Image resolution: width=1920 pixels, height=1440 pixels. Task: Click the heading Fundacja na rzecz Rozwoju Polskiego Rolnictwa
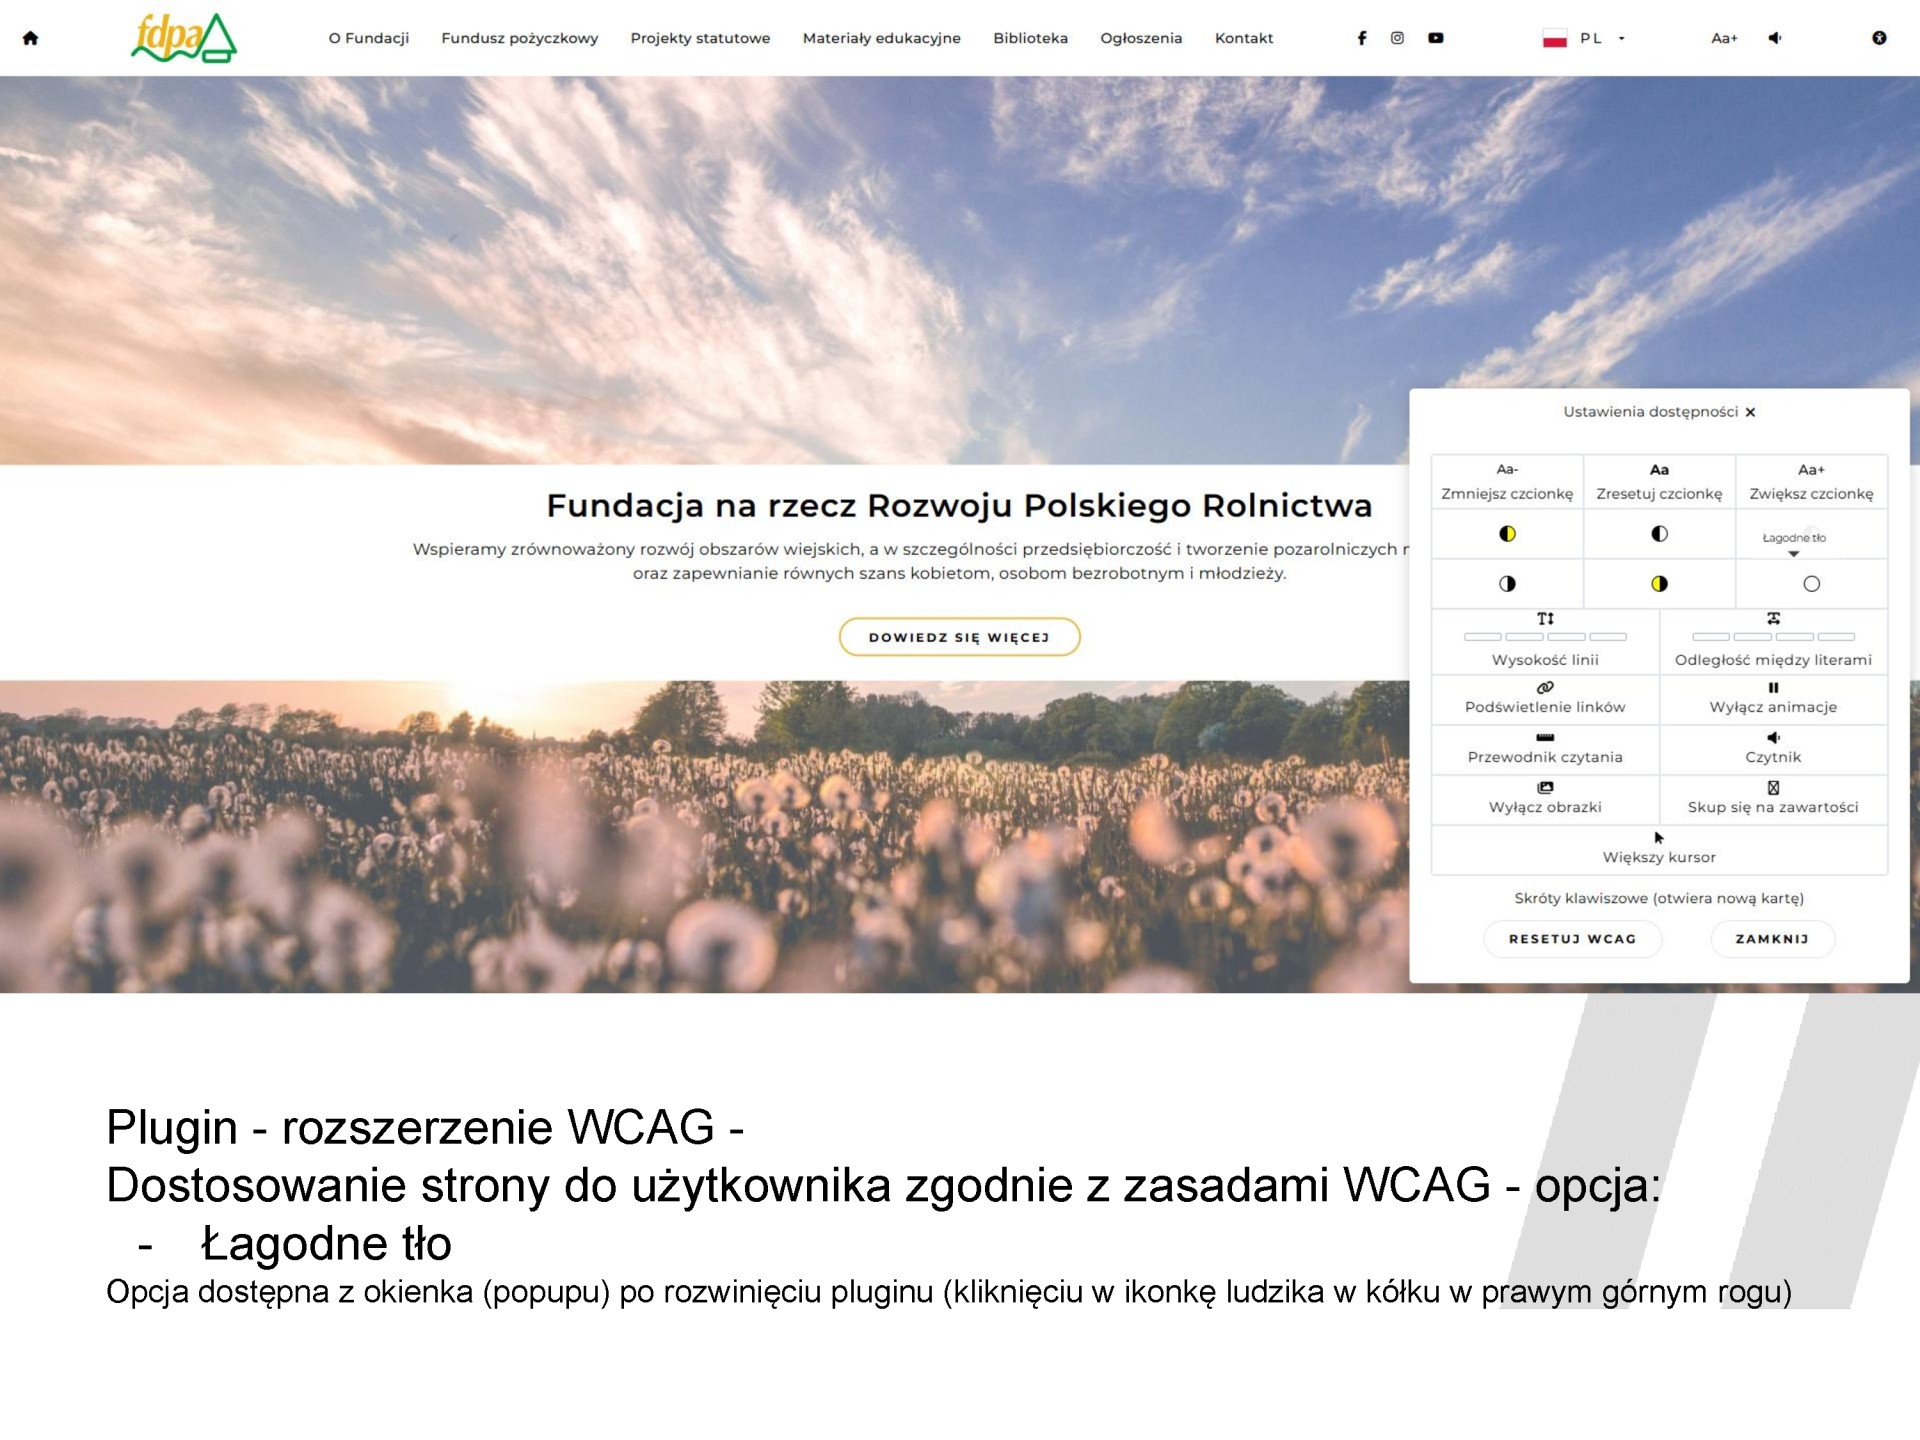click(959, 506)
